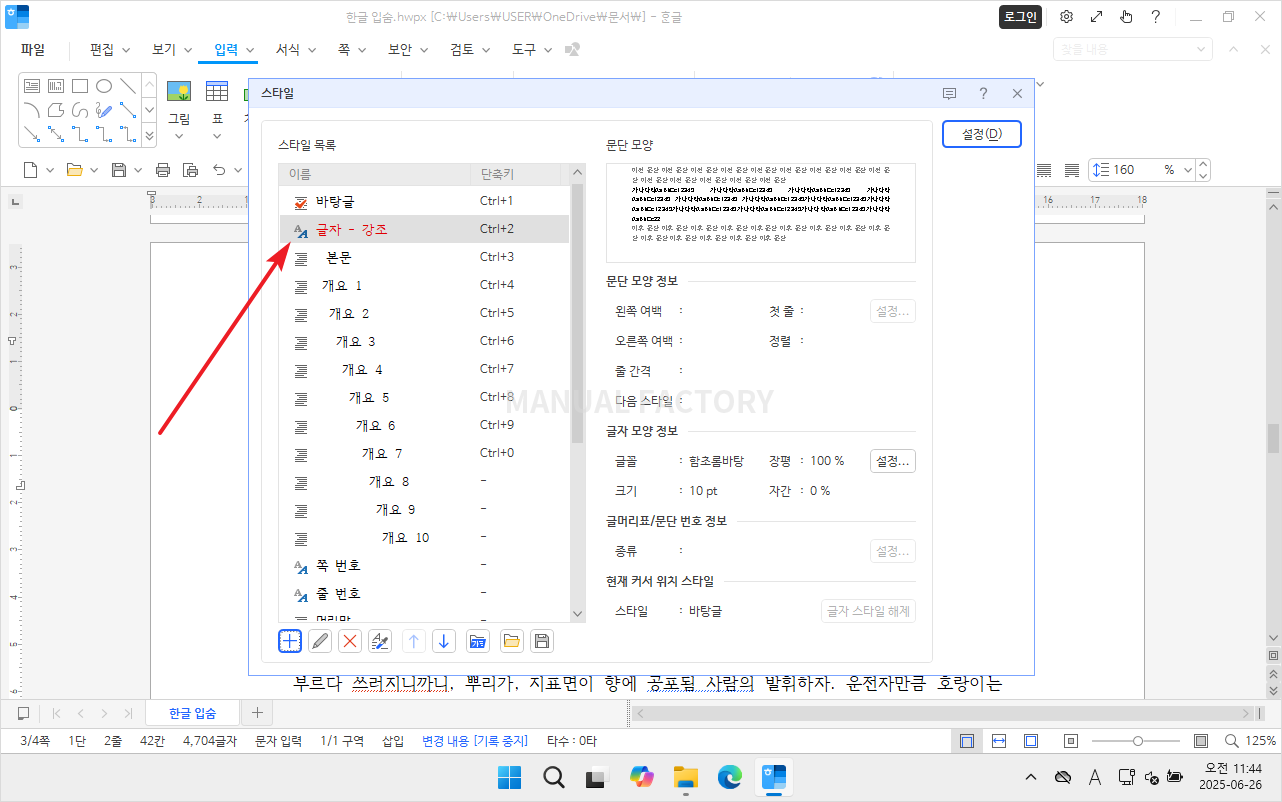The height and width of the screenshot is (802, 1282).
Task: Click the 설정(D) button
Action: coord(981,134)
